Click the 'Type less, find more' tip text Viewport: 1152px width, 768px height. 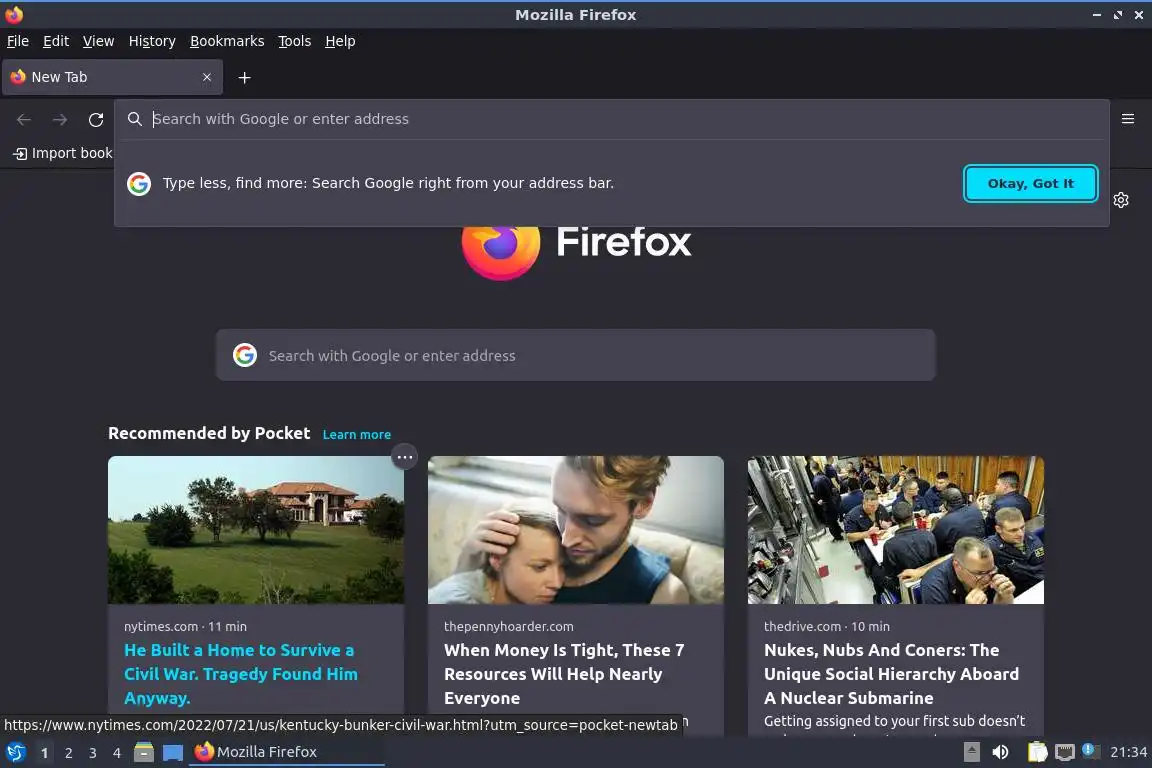pos(388,183)
